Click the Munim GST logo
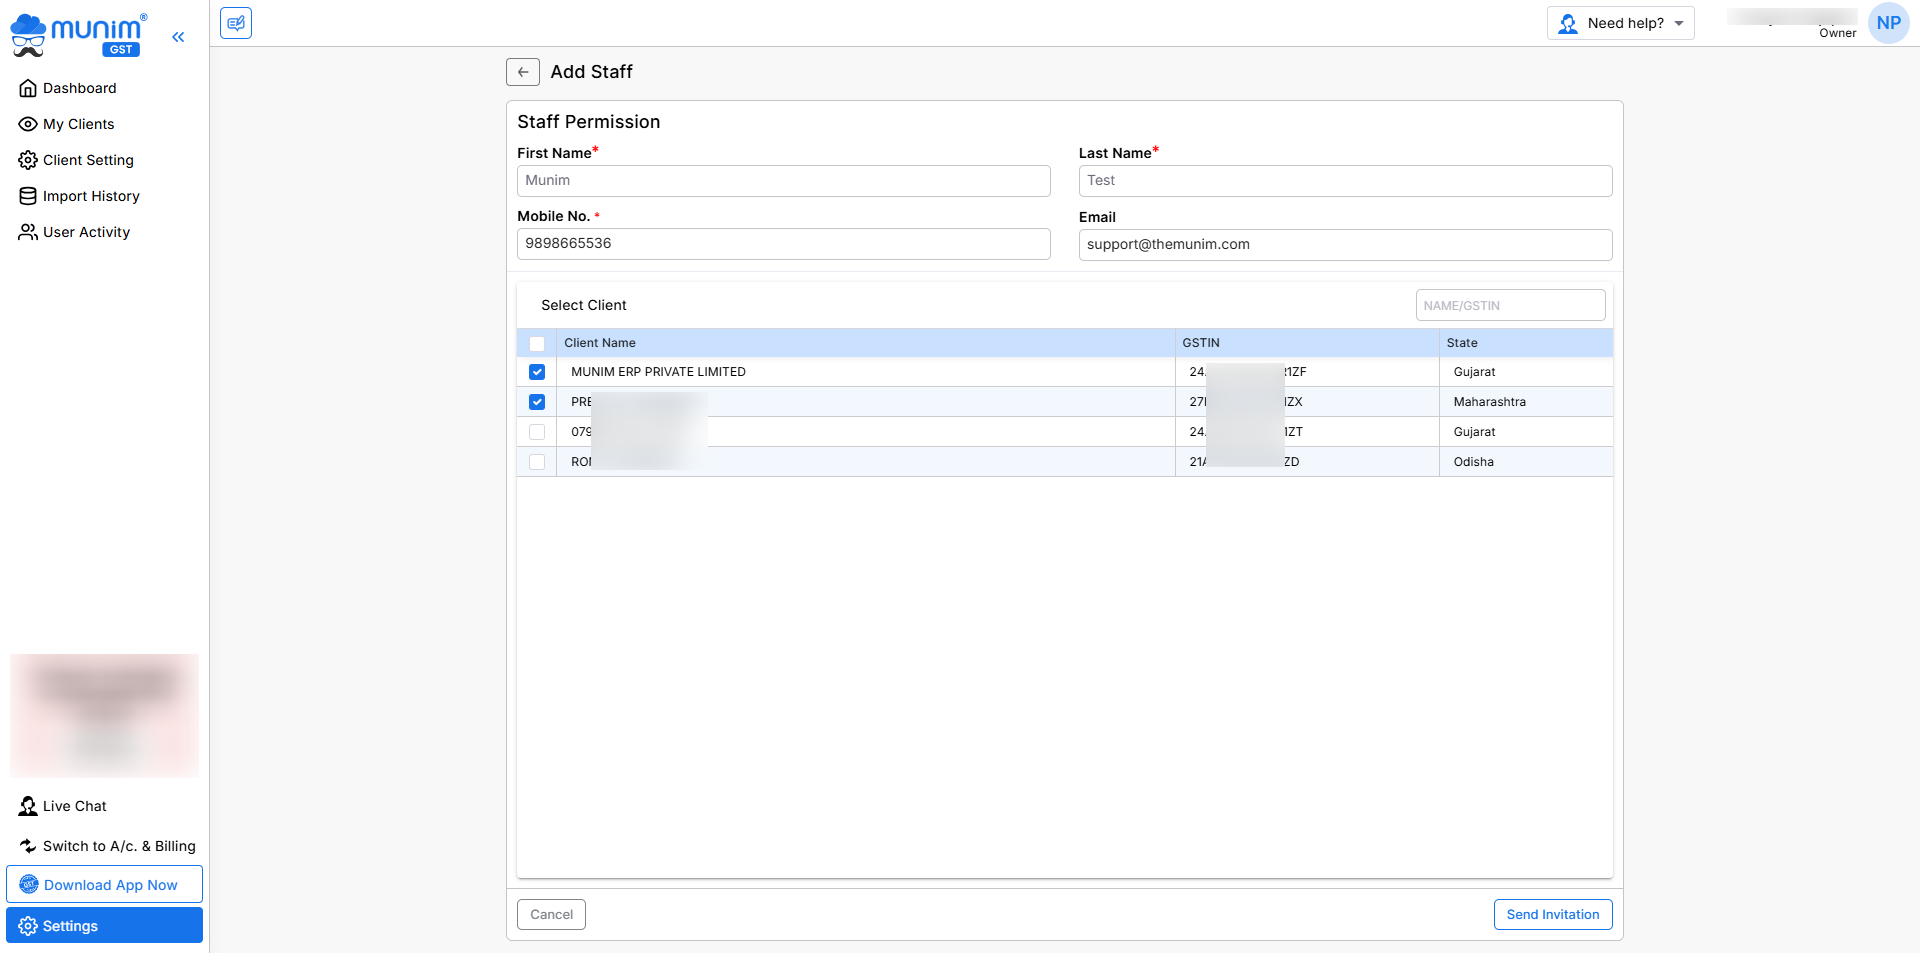Image resolution: width=1920 pixels, height=953 pixels. 80,35
